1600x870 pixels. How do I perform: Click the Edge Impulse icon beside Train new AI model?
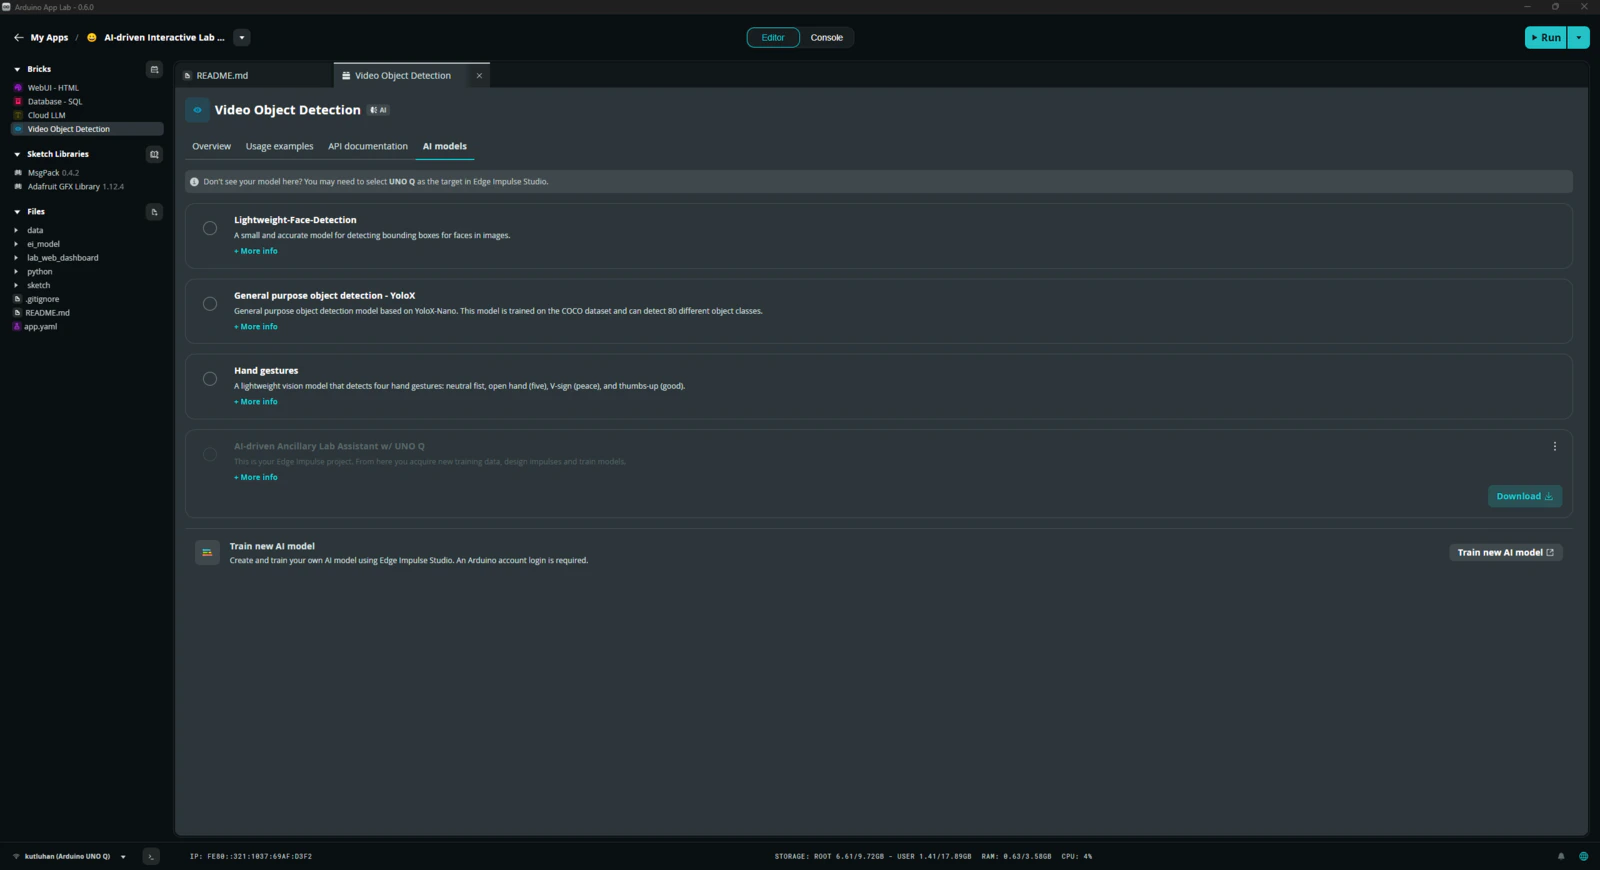207,553
